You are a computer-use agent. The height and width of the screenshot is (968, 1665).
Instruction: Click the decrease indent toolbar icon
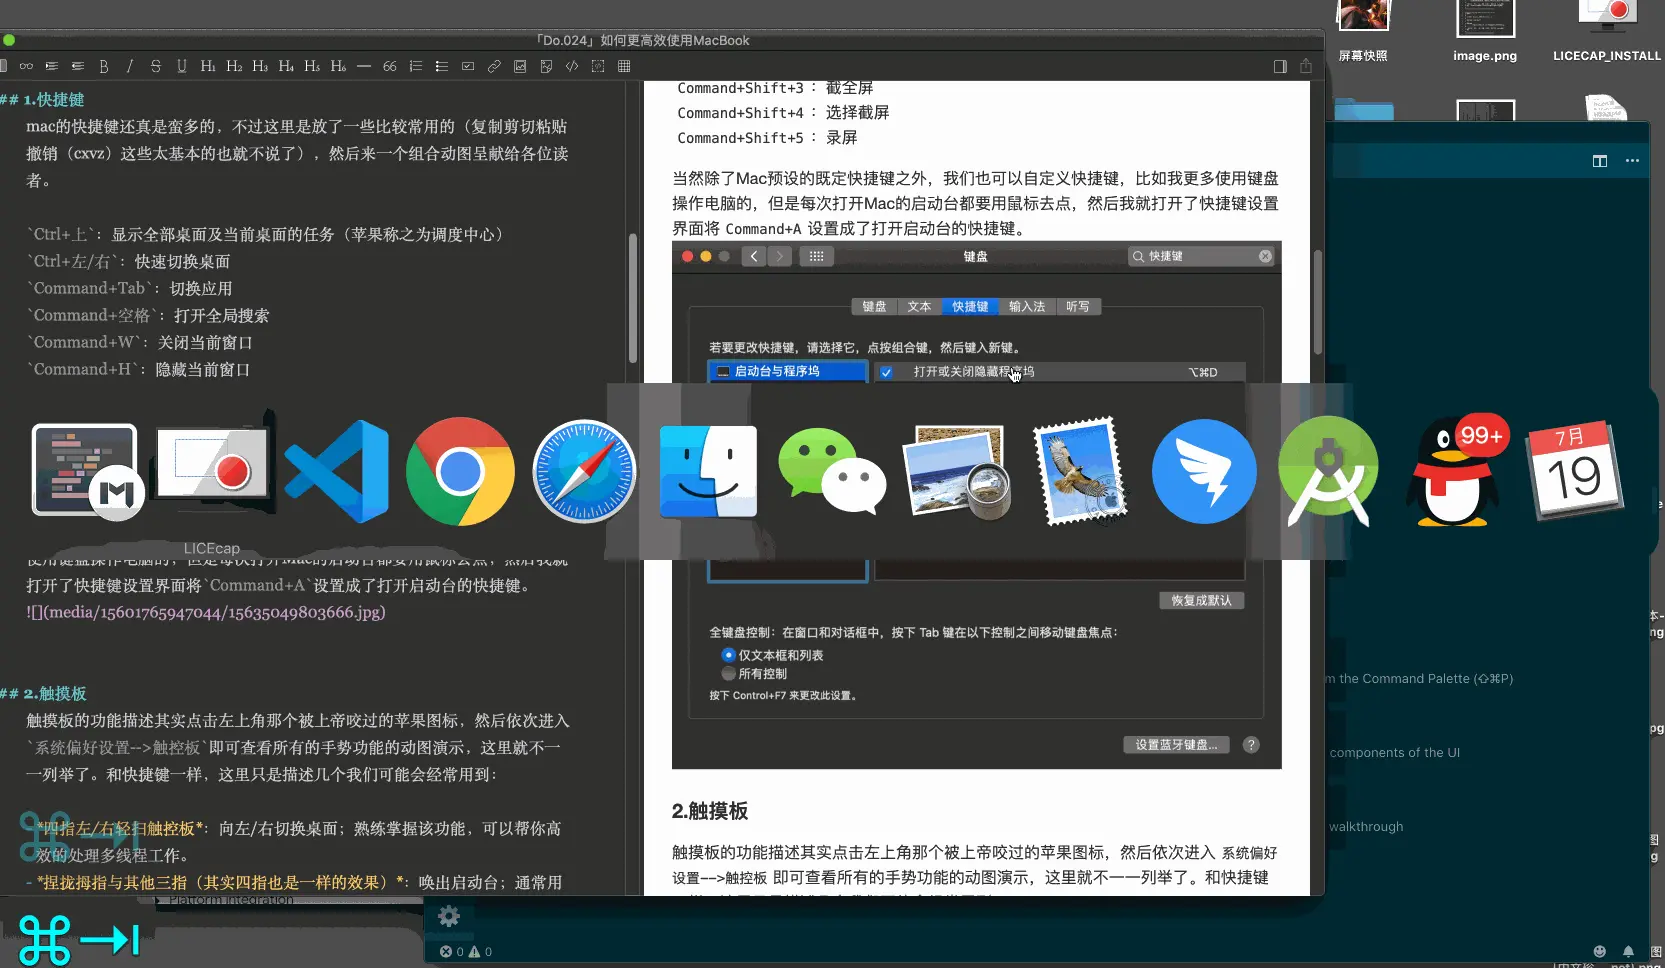click(x=77, y=66)
